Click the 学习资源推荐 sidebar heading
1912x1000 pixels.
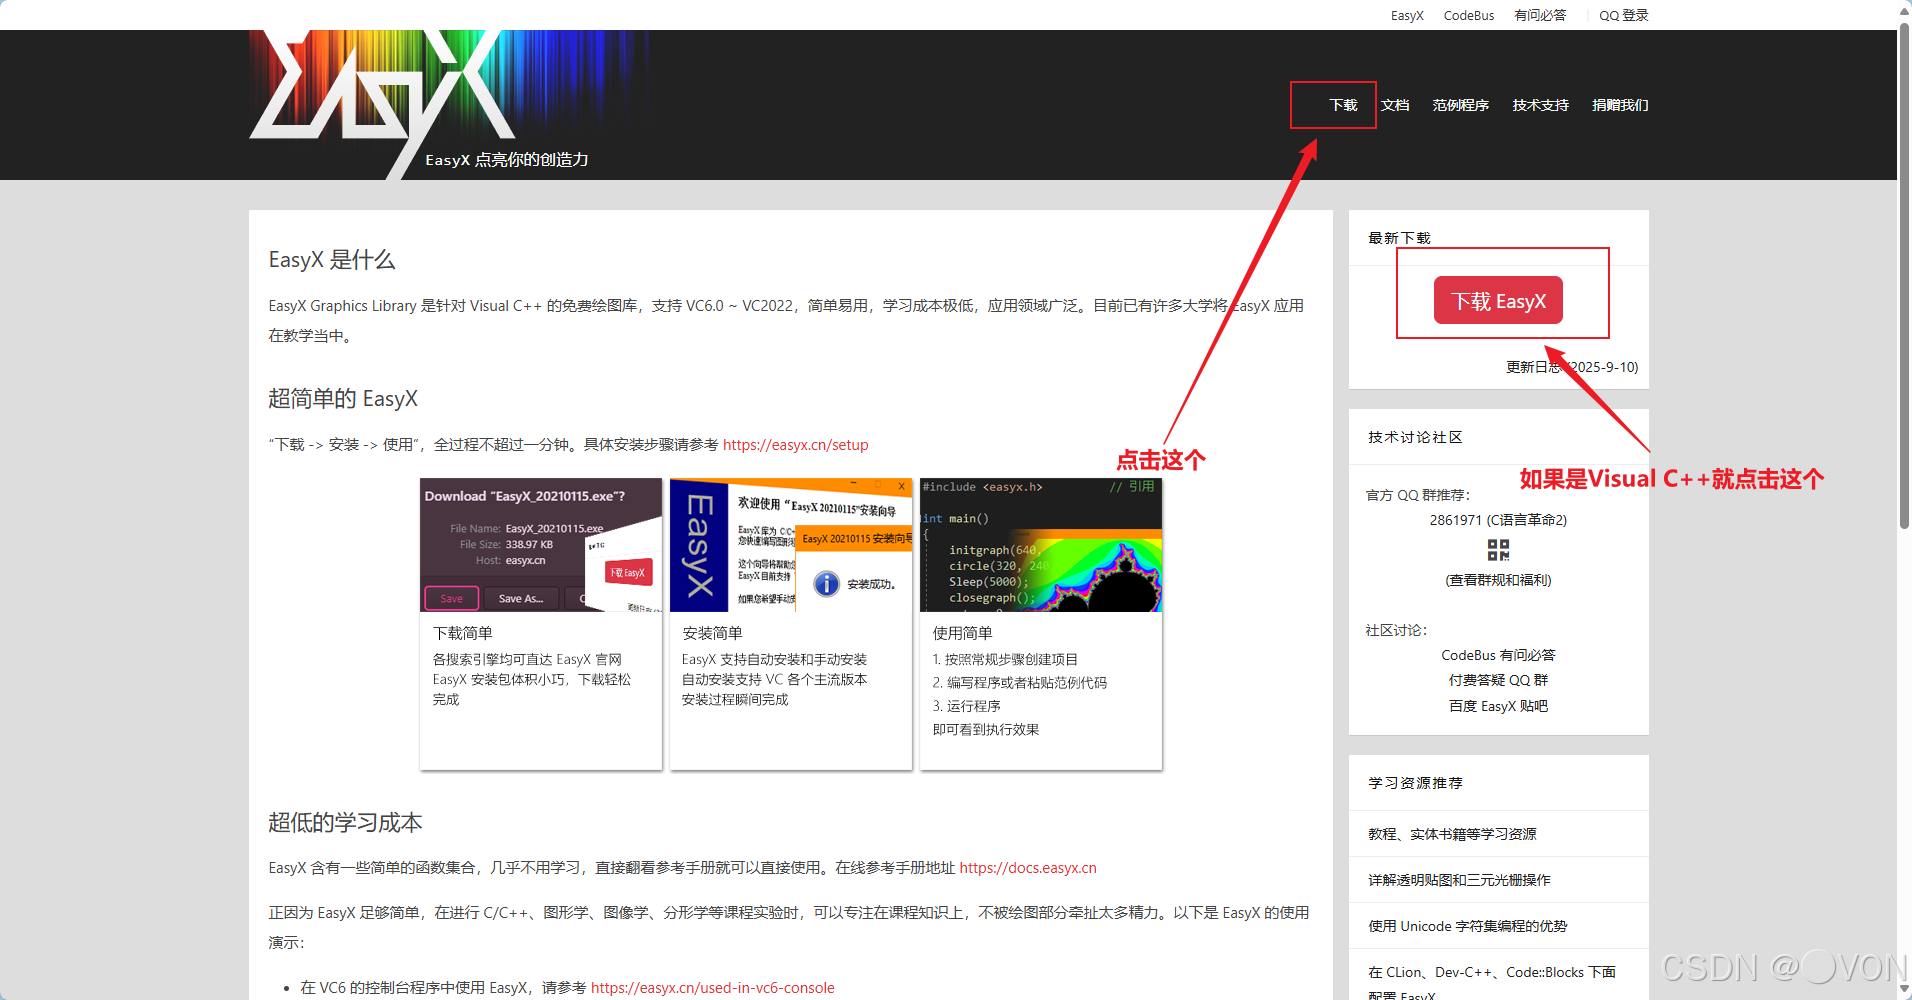[1415, 783]
